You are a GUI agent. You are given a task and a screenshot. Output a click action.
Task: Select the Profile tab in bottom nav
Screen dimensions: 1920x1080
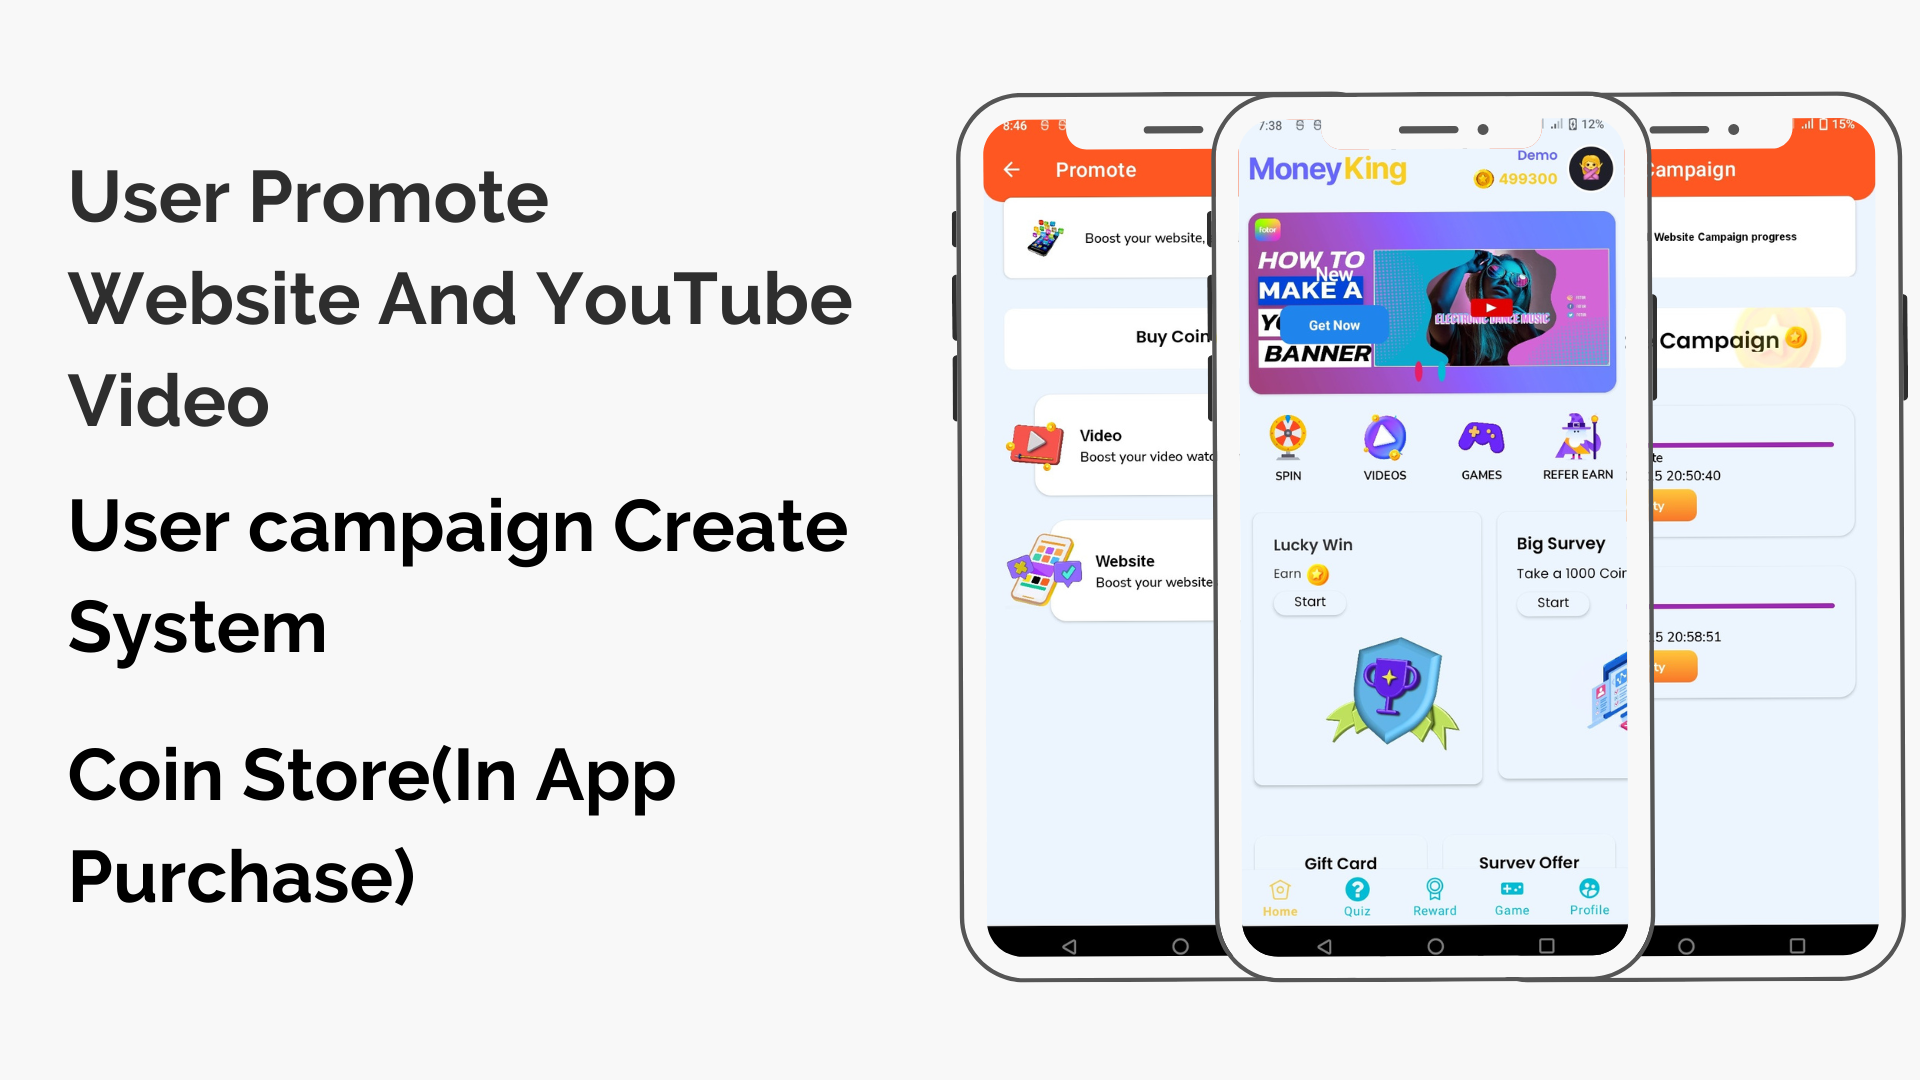pos(1590,901)
